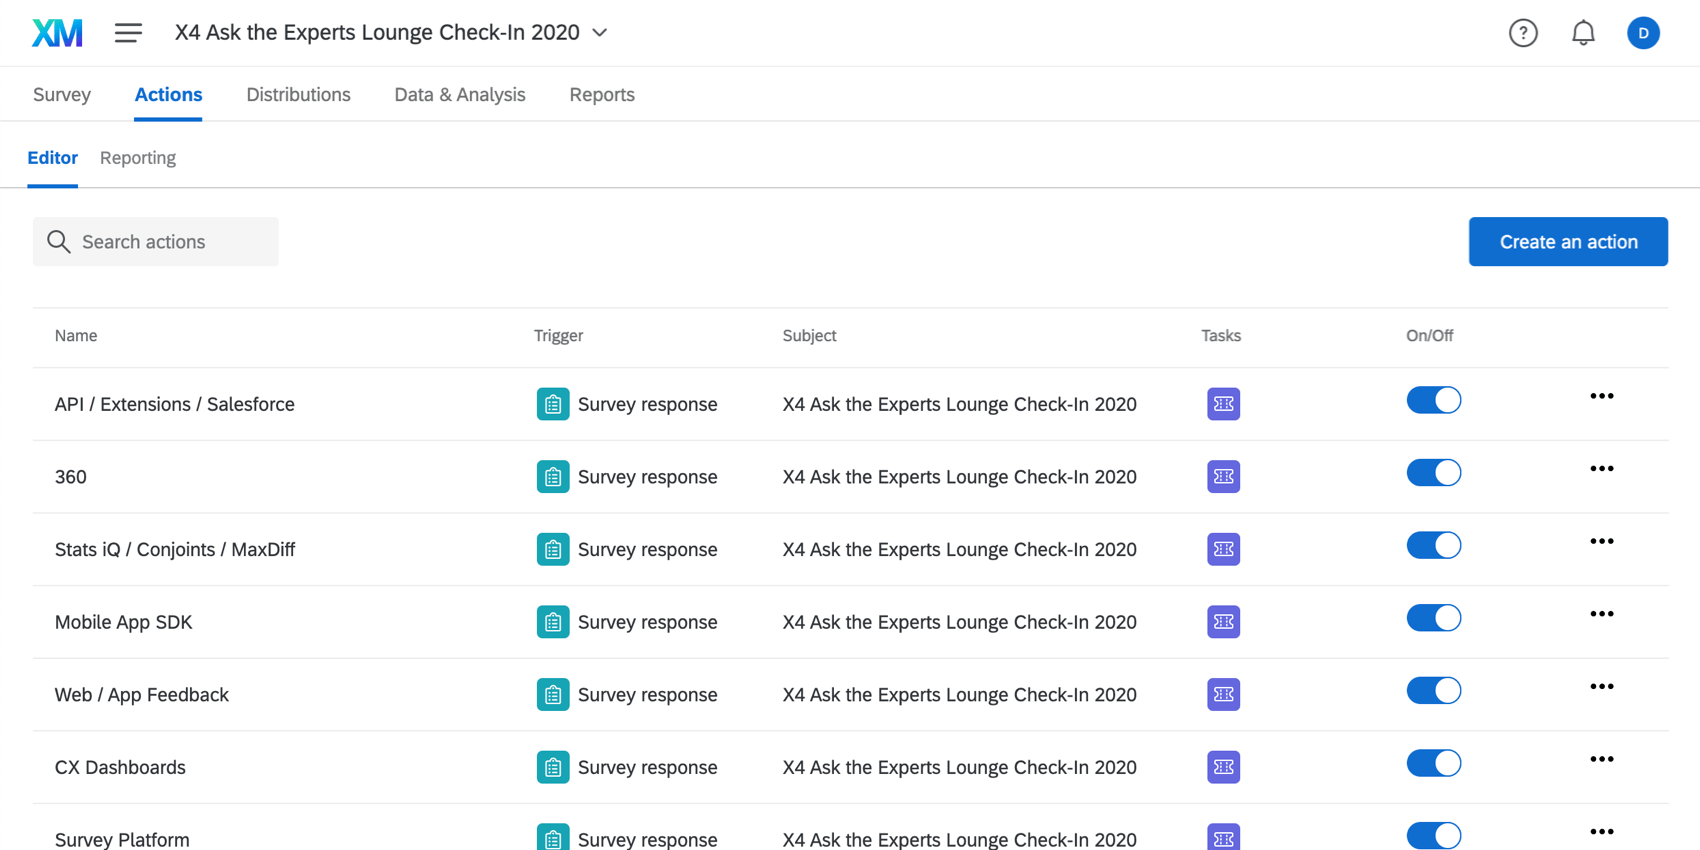
Task: Disable the Mobile App SDK action
Action: 1434,618
